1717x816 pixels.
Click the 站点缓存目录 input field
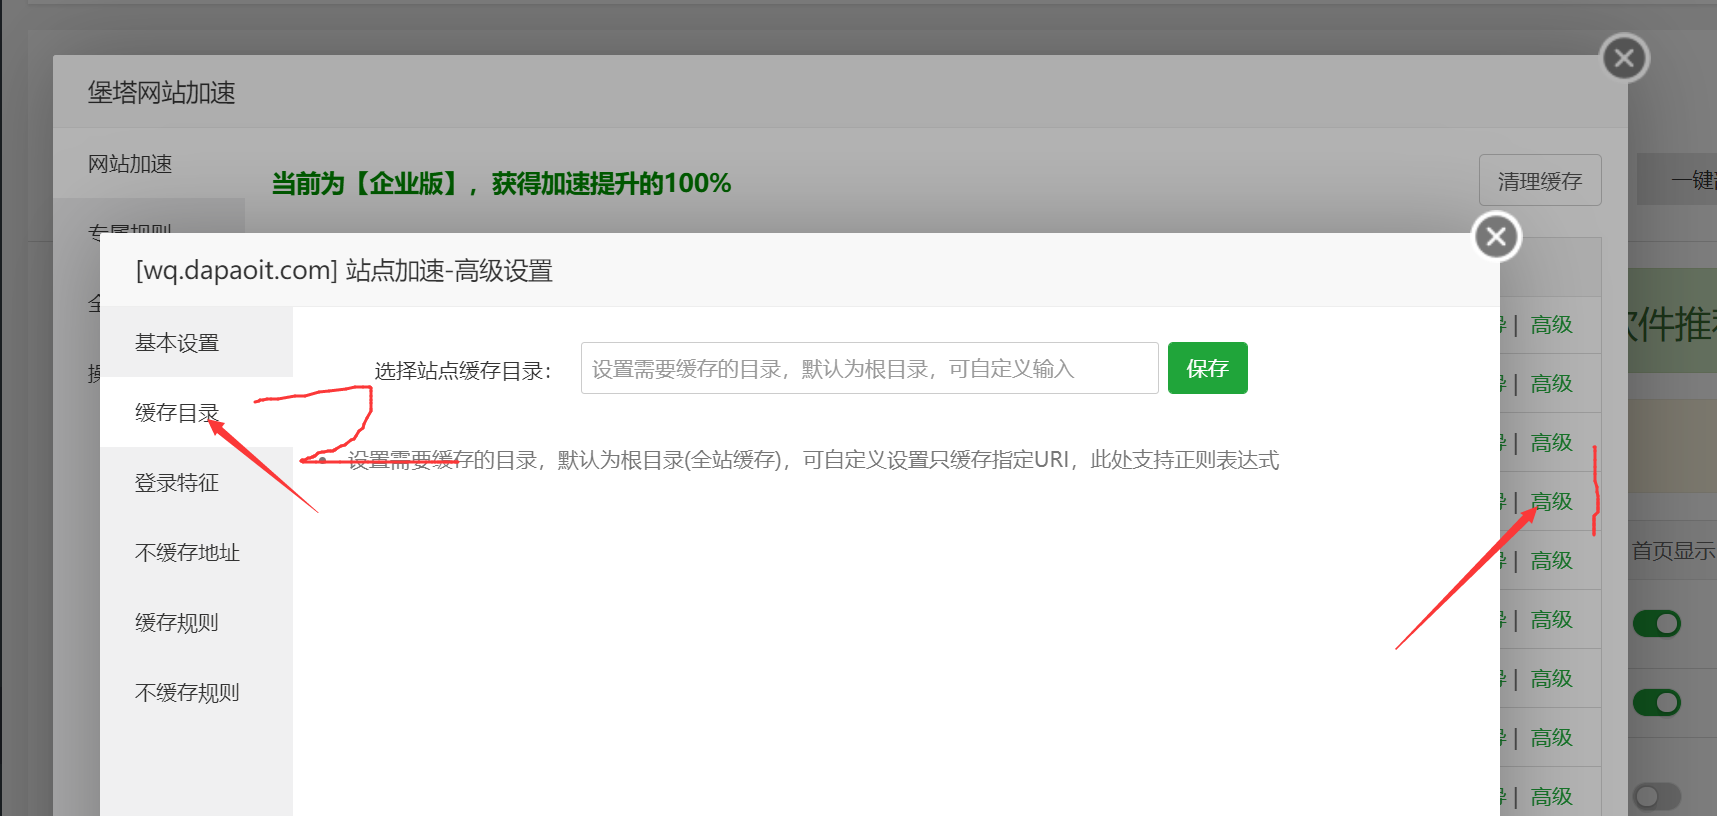pos(869,368)
